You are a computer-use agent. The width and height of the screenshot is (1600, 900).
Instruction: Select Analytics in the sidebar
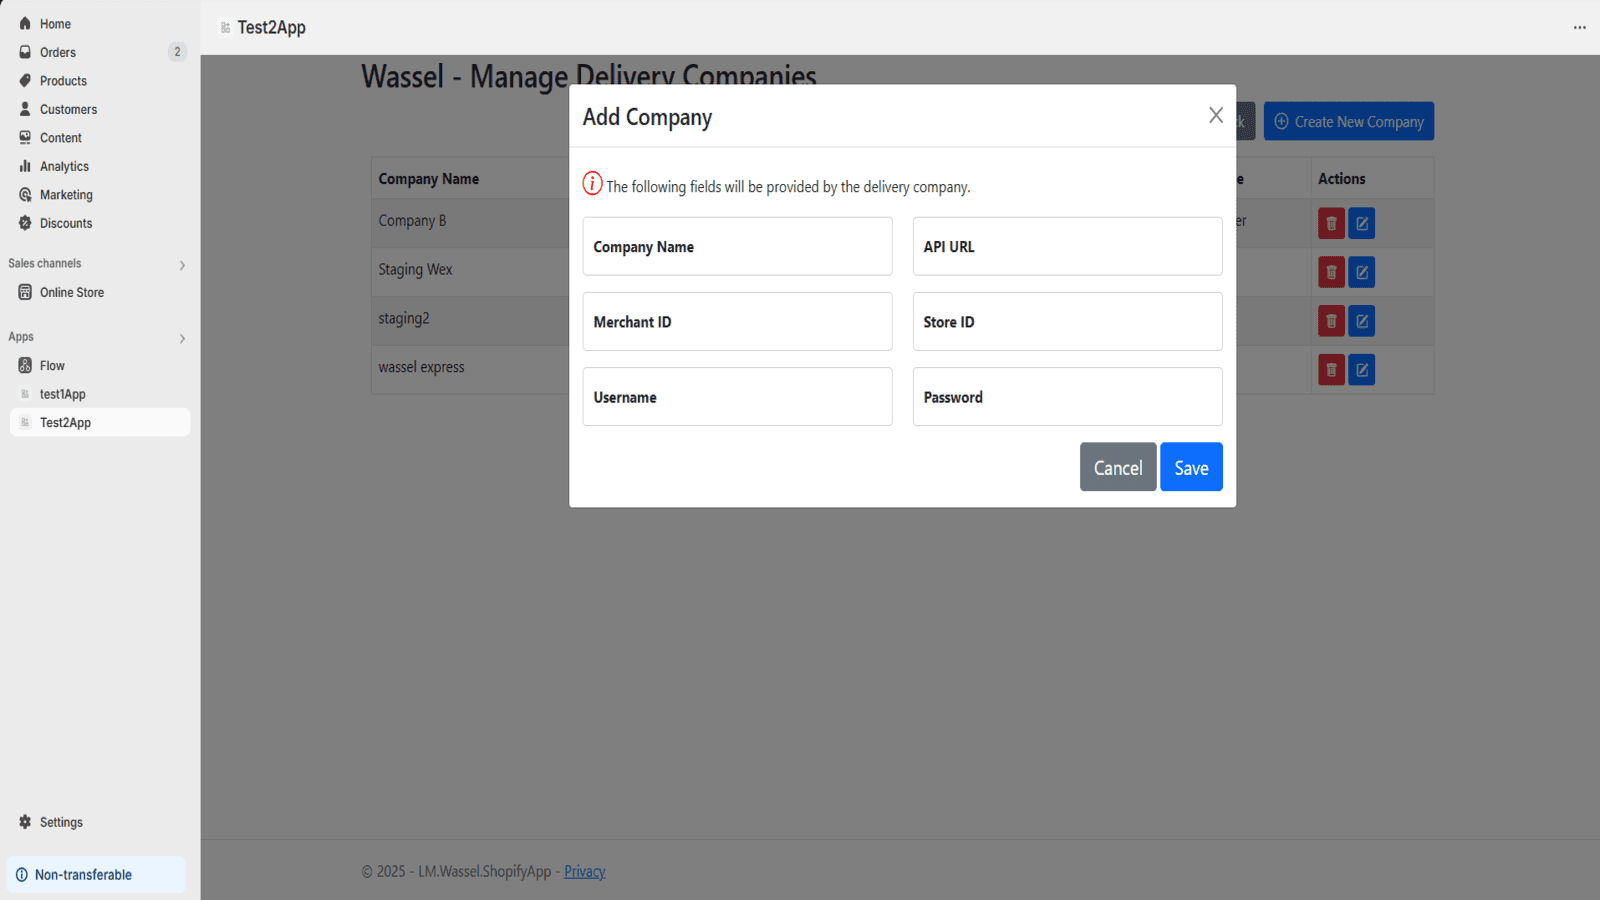tap(64, 166)
